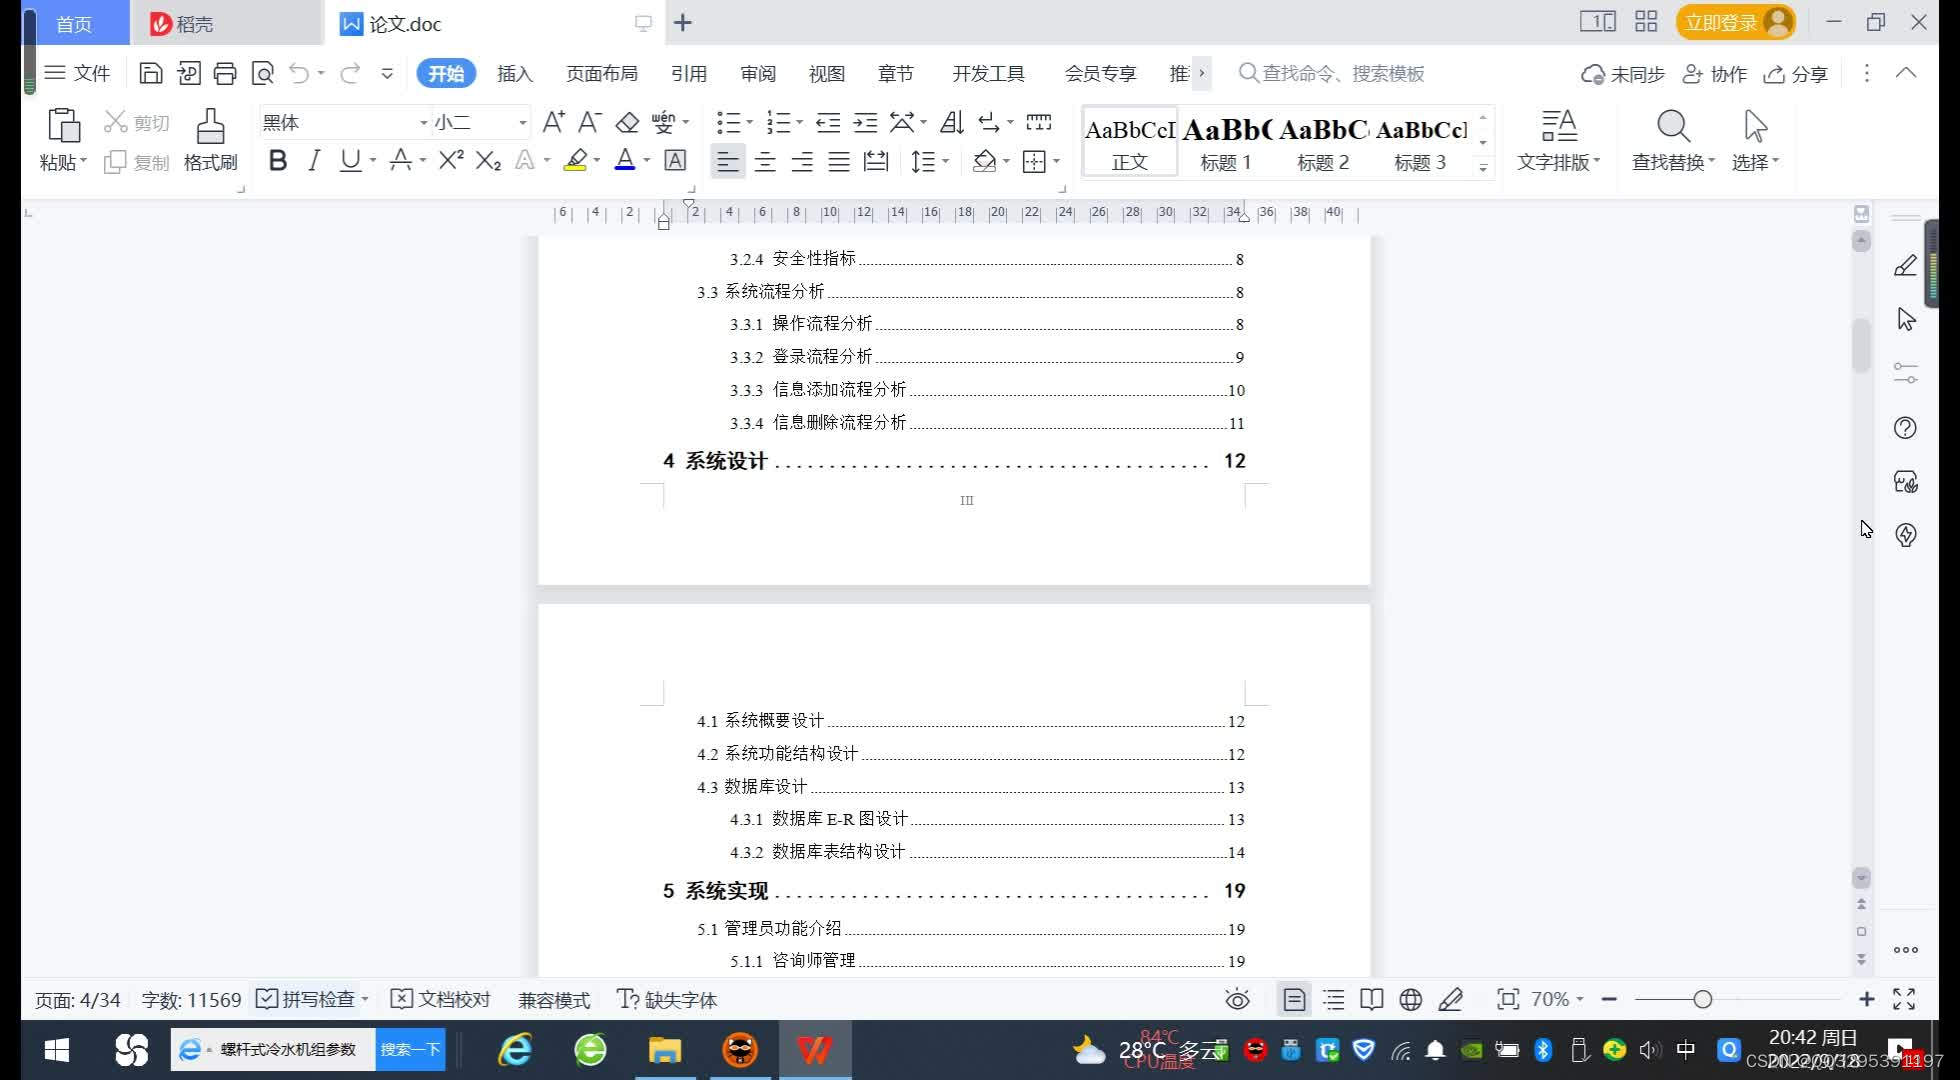Increase paragraph indent

865,123
